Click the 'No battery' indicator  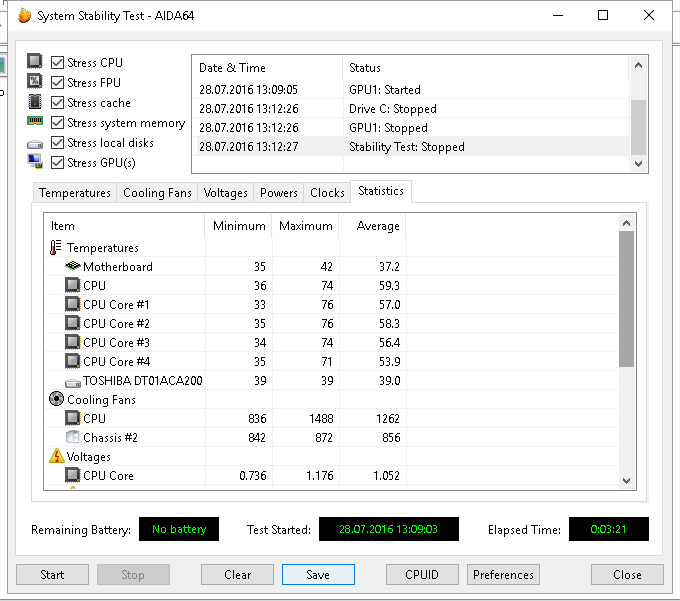(x=179, y=529)
